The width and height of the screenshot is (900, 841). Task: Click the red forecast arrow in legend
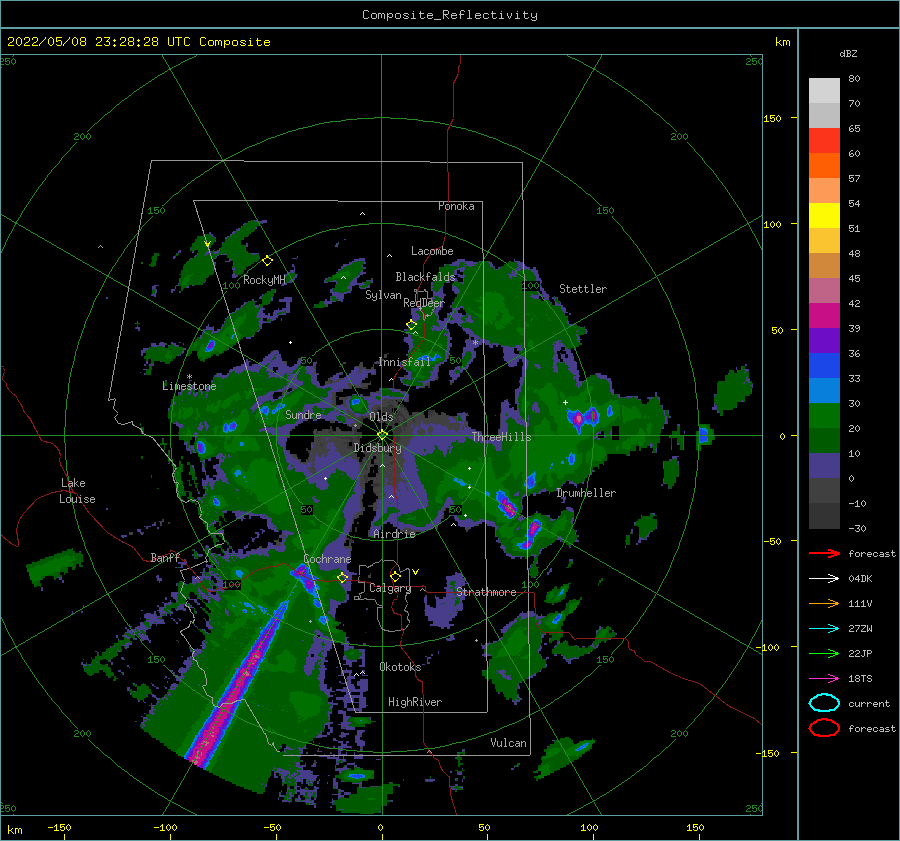[824, 553]
